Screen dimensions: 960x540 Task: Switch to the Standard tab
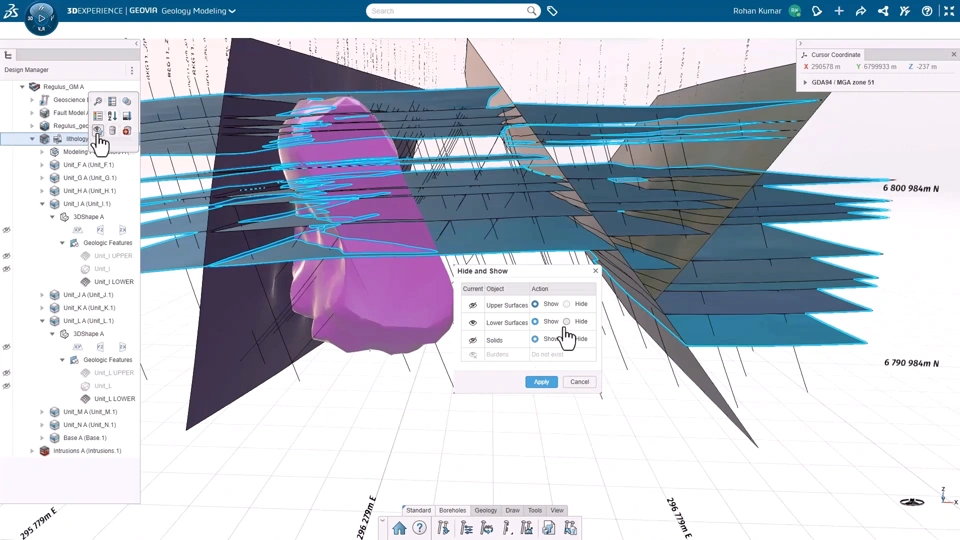419,511
